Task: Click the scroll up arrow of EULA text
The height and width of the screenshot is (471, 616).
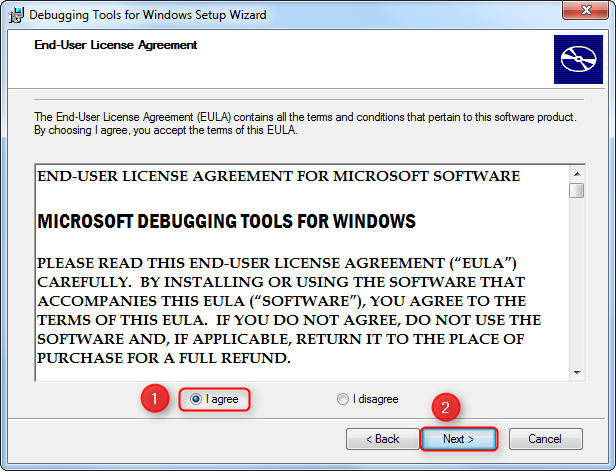Action: tap(577, 174)
